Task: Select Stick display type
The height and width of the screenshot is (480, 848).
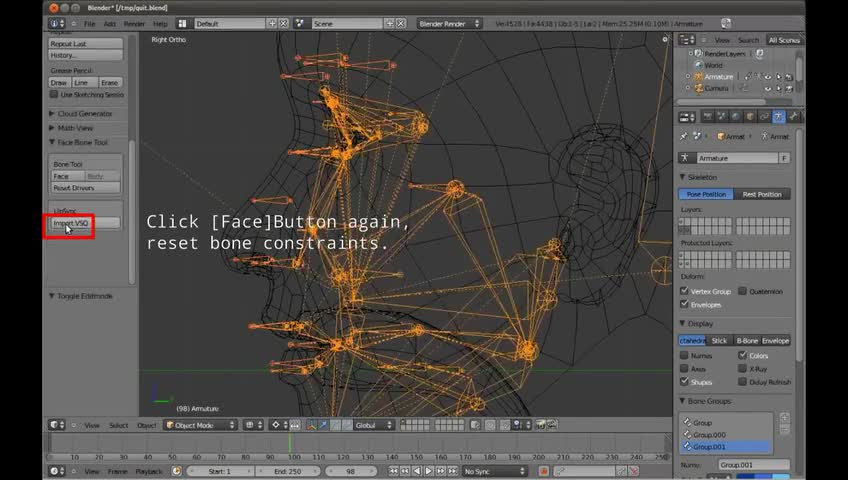Action: click(x=719, y=341)
